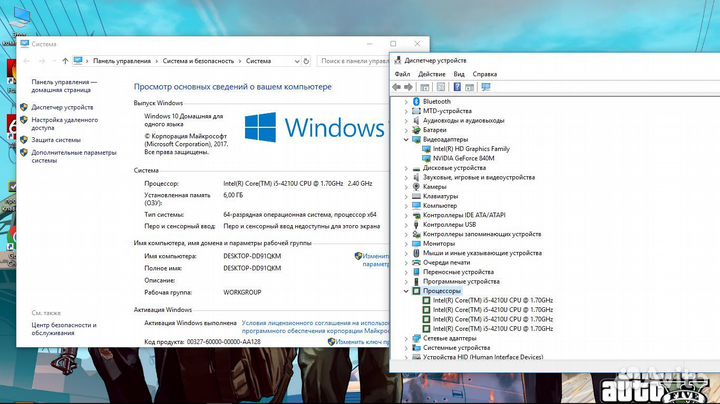Select the Bluetooth category icon
The height and width of the screenshot is (404, 720).
click(416, 101)
